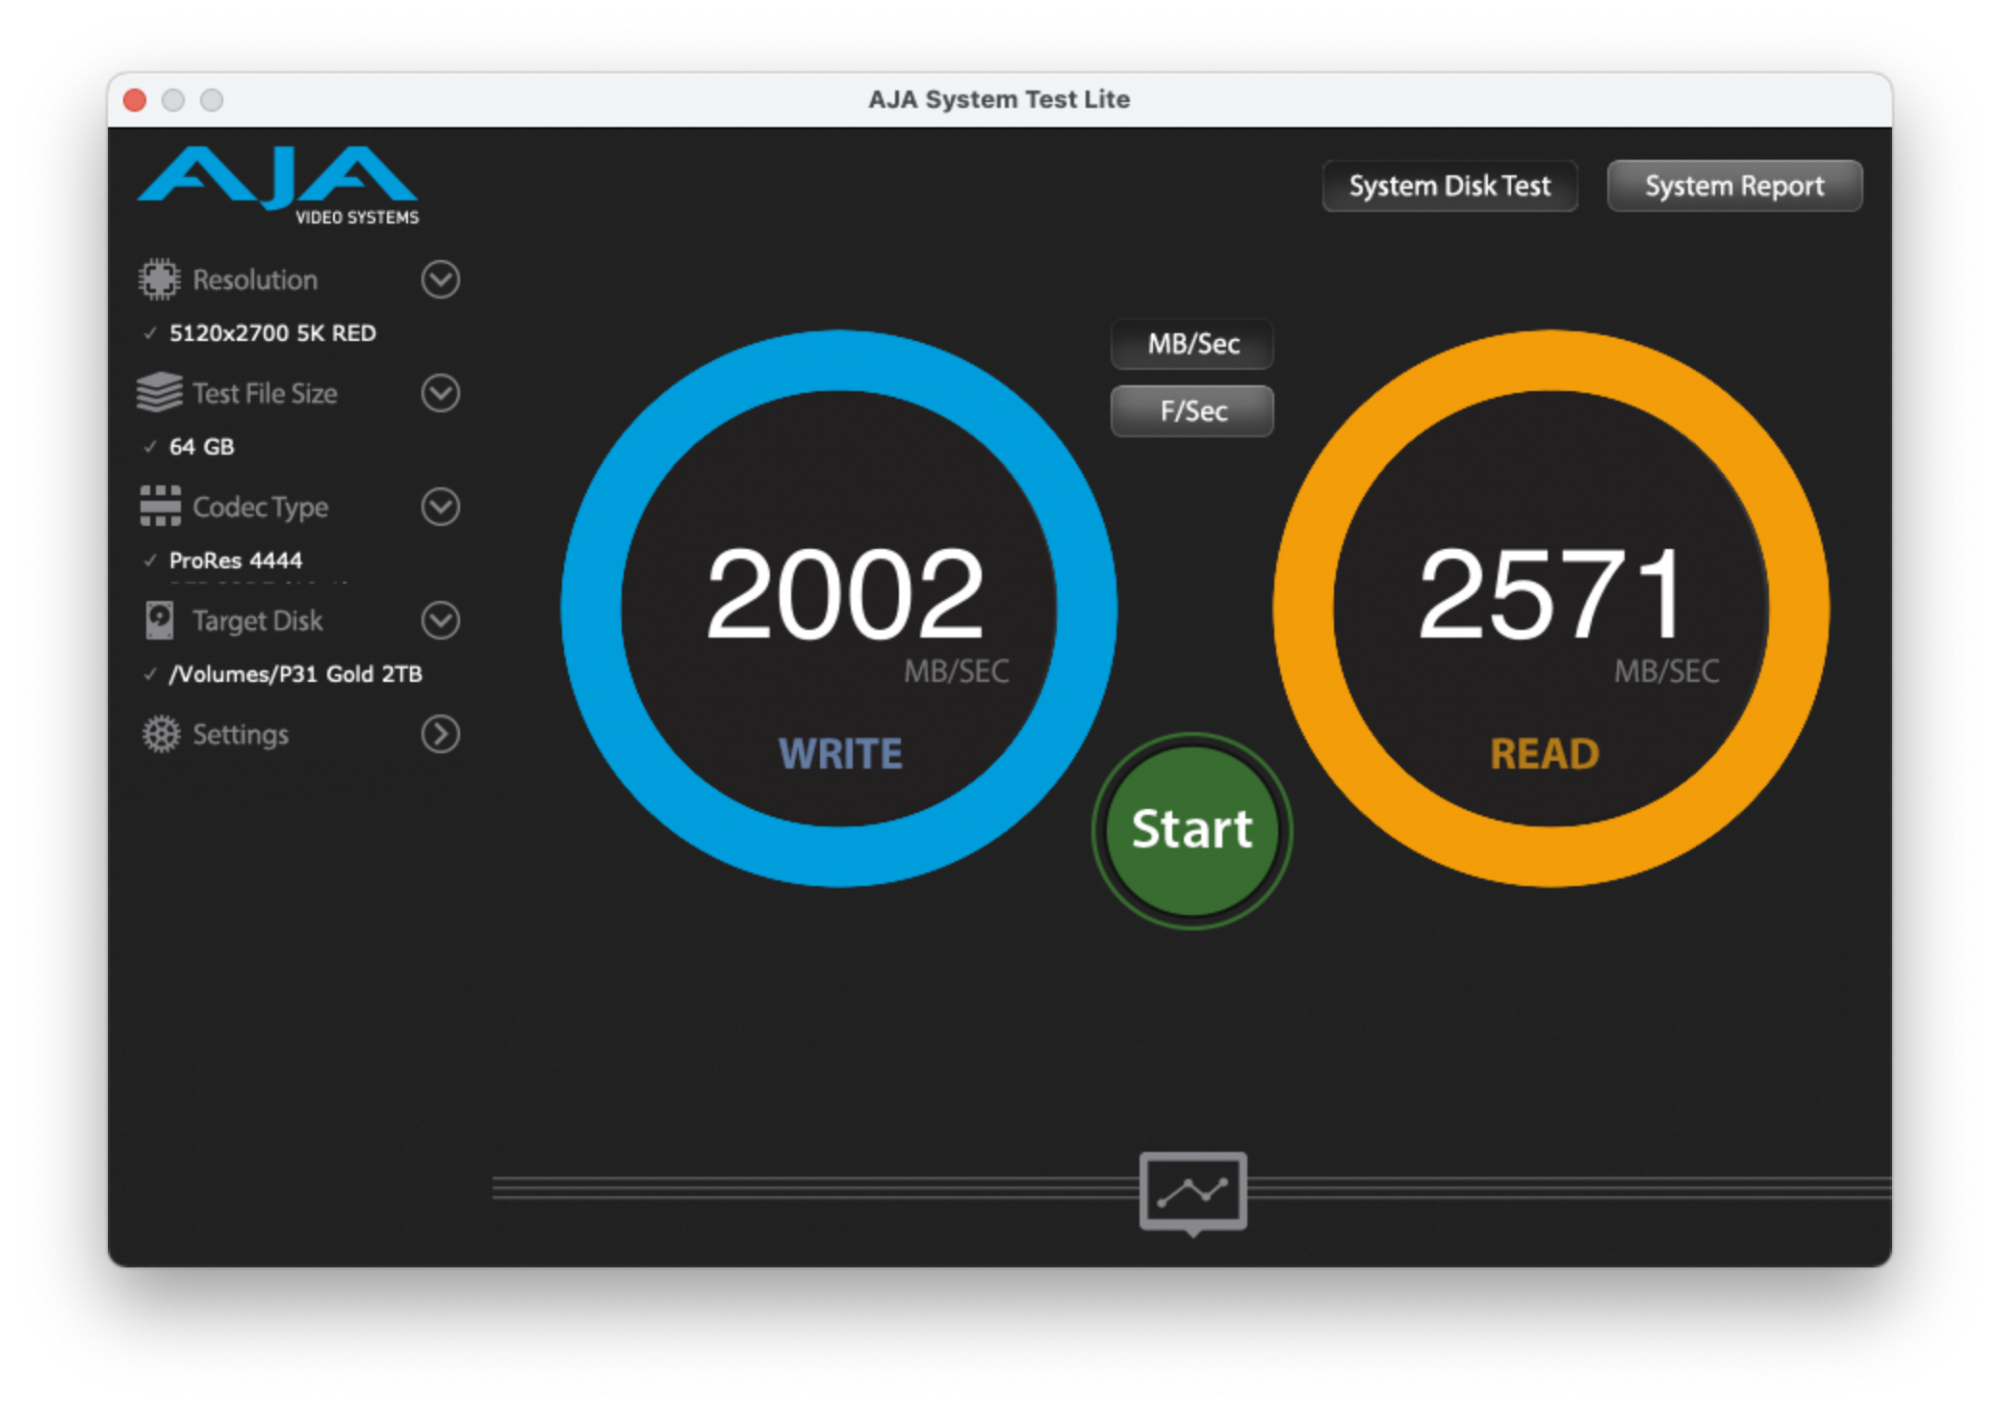Expand the Test File Size dropdown arrow
Image resolution: width=2000 pixels, height=1410 pixels.
(440, 393)
